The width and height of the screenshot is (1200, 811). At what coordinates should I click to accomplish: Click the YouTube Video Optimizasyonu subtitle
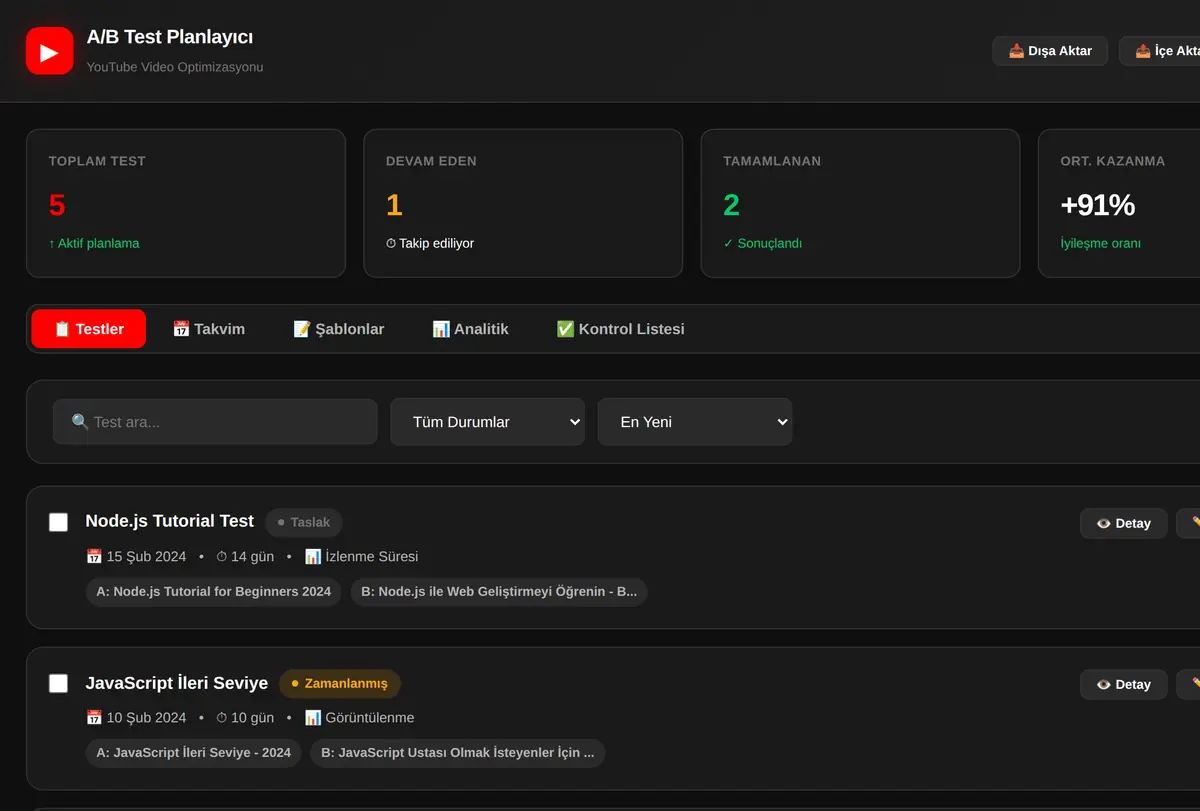[175, 67]
